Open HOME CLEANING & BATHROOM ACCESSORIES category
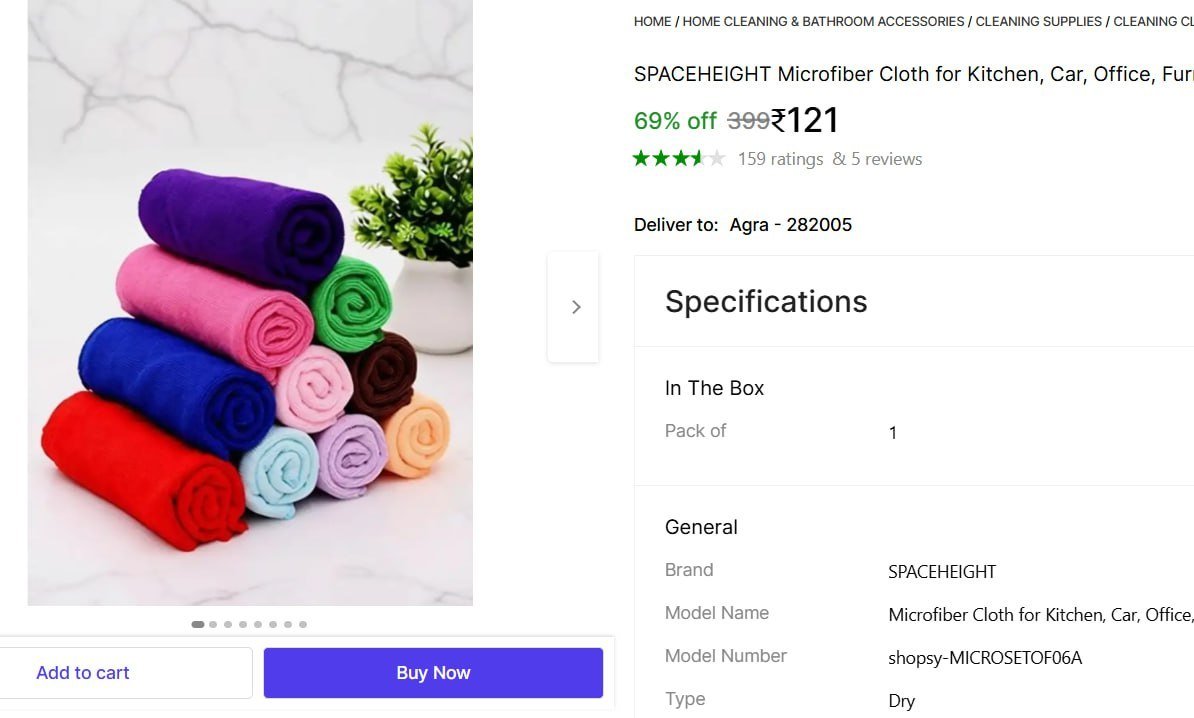The image size is (1194, 718). (822, 21)
